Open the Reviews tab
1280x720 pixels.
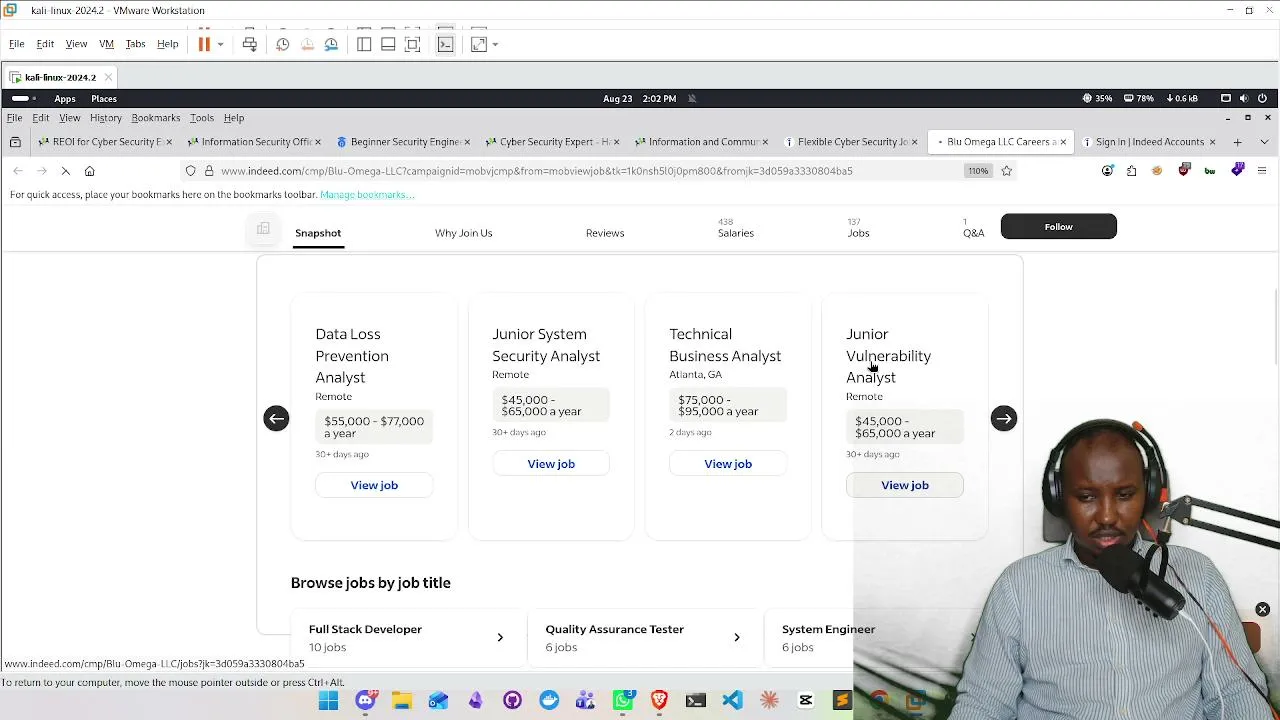click(605, 233)
